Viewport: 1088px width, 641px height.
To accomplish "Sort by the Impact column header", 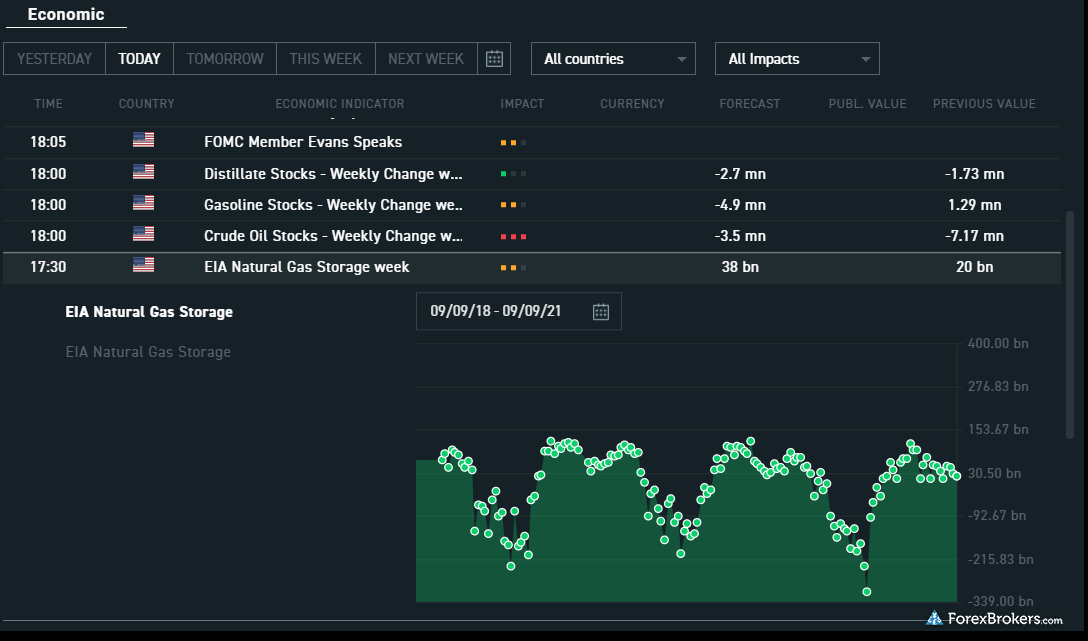I will point(522,104).
